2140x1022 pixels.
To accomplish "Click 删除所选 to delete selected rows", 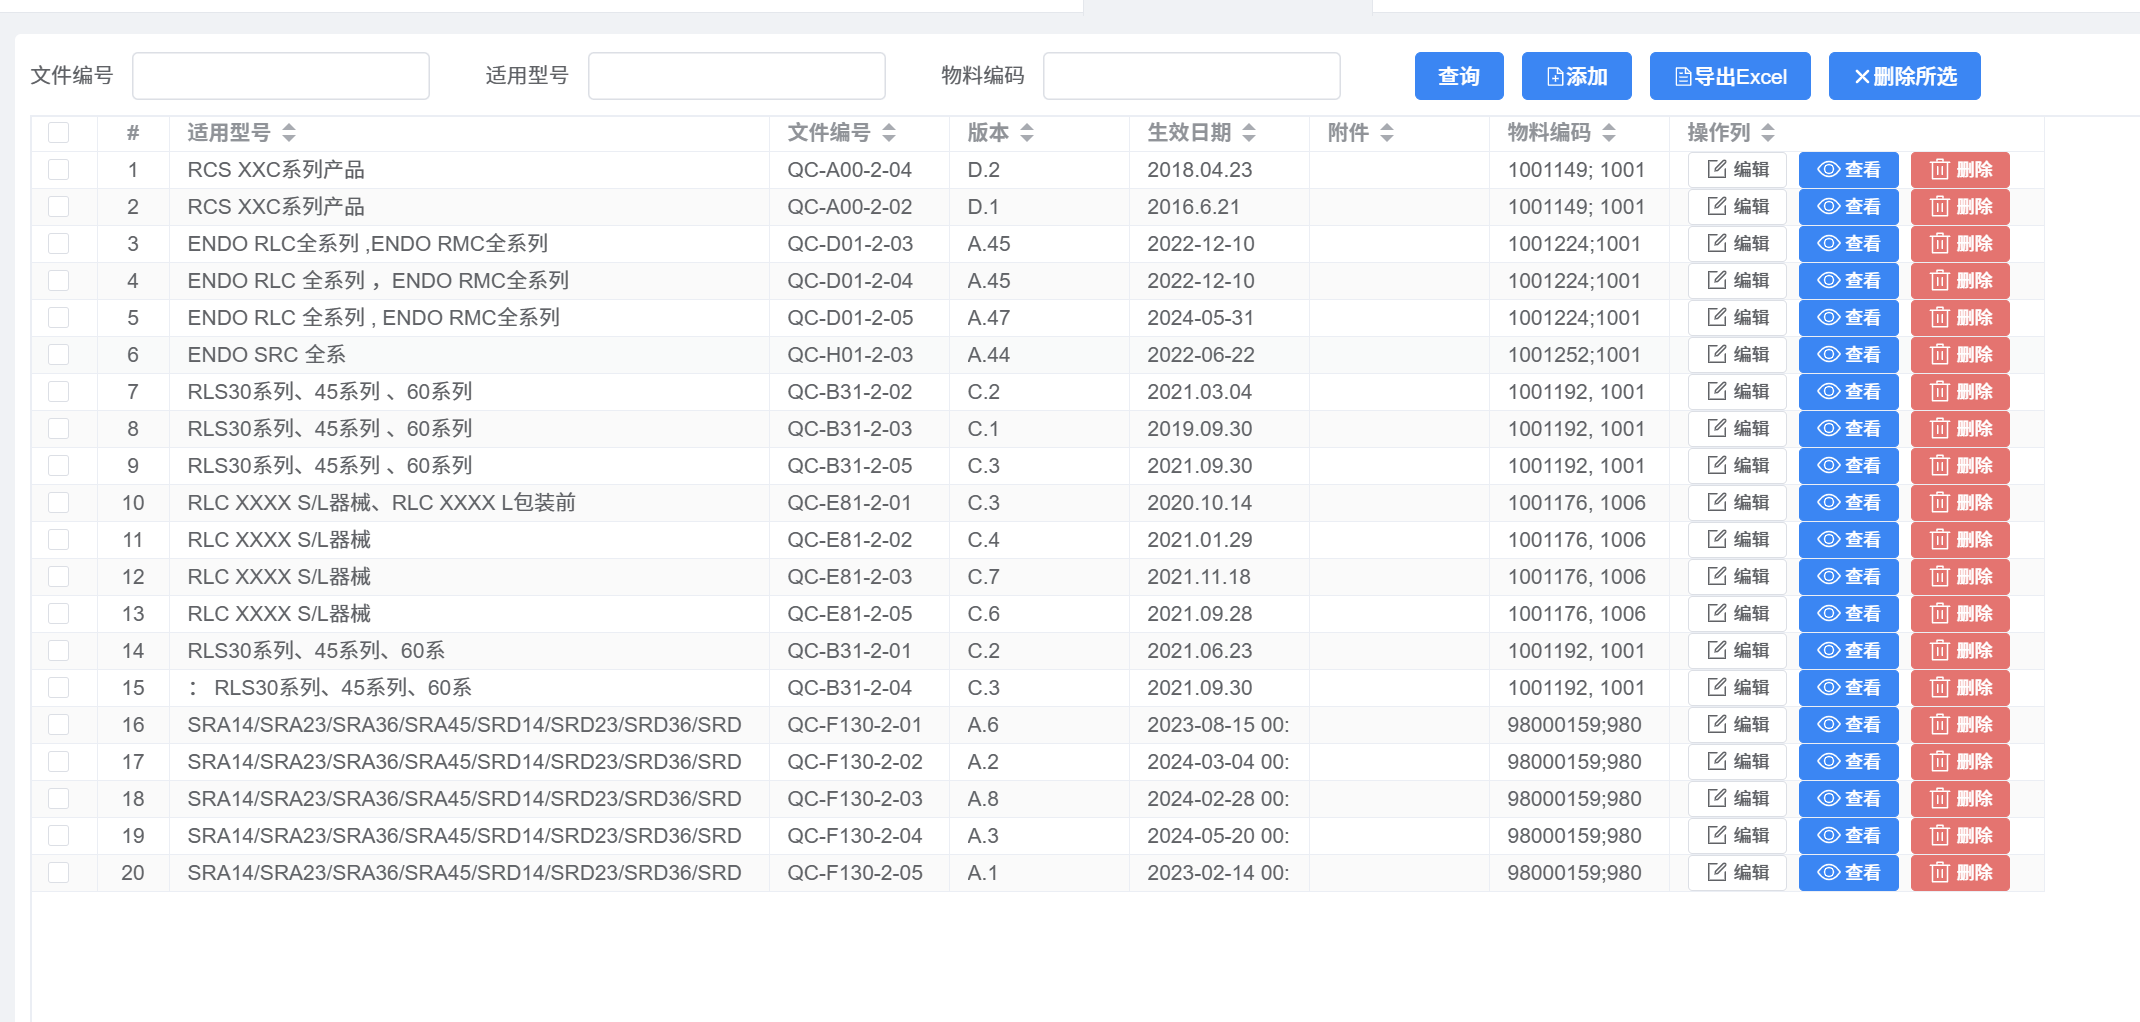I will [x=1904, y=76].
